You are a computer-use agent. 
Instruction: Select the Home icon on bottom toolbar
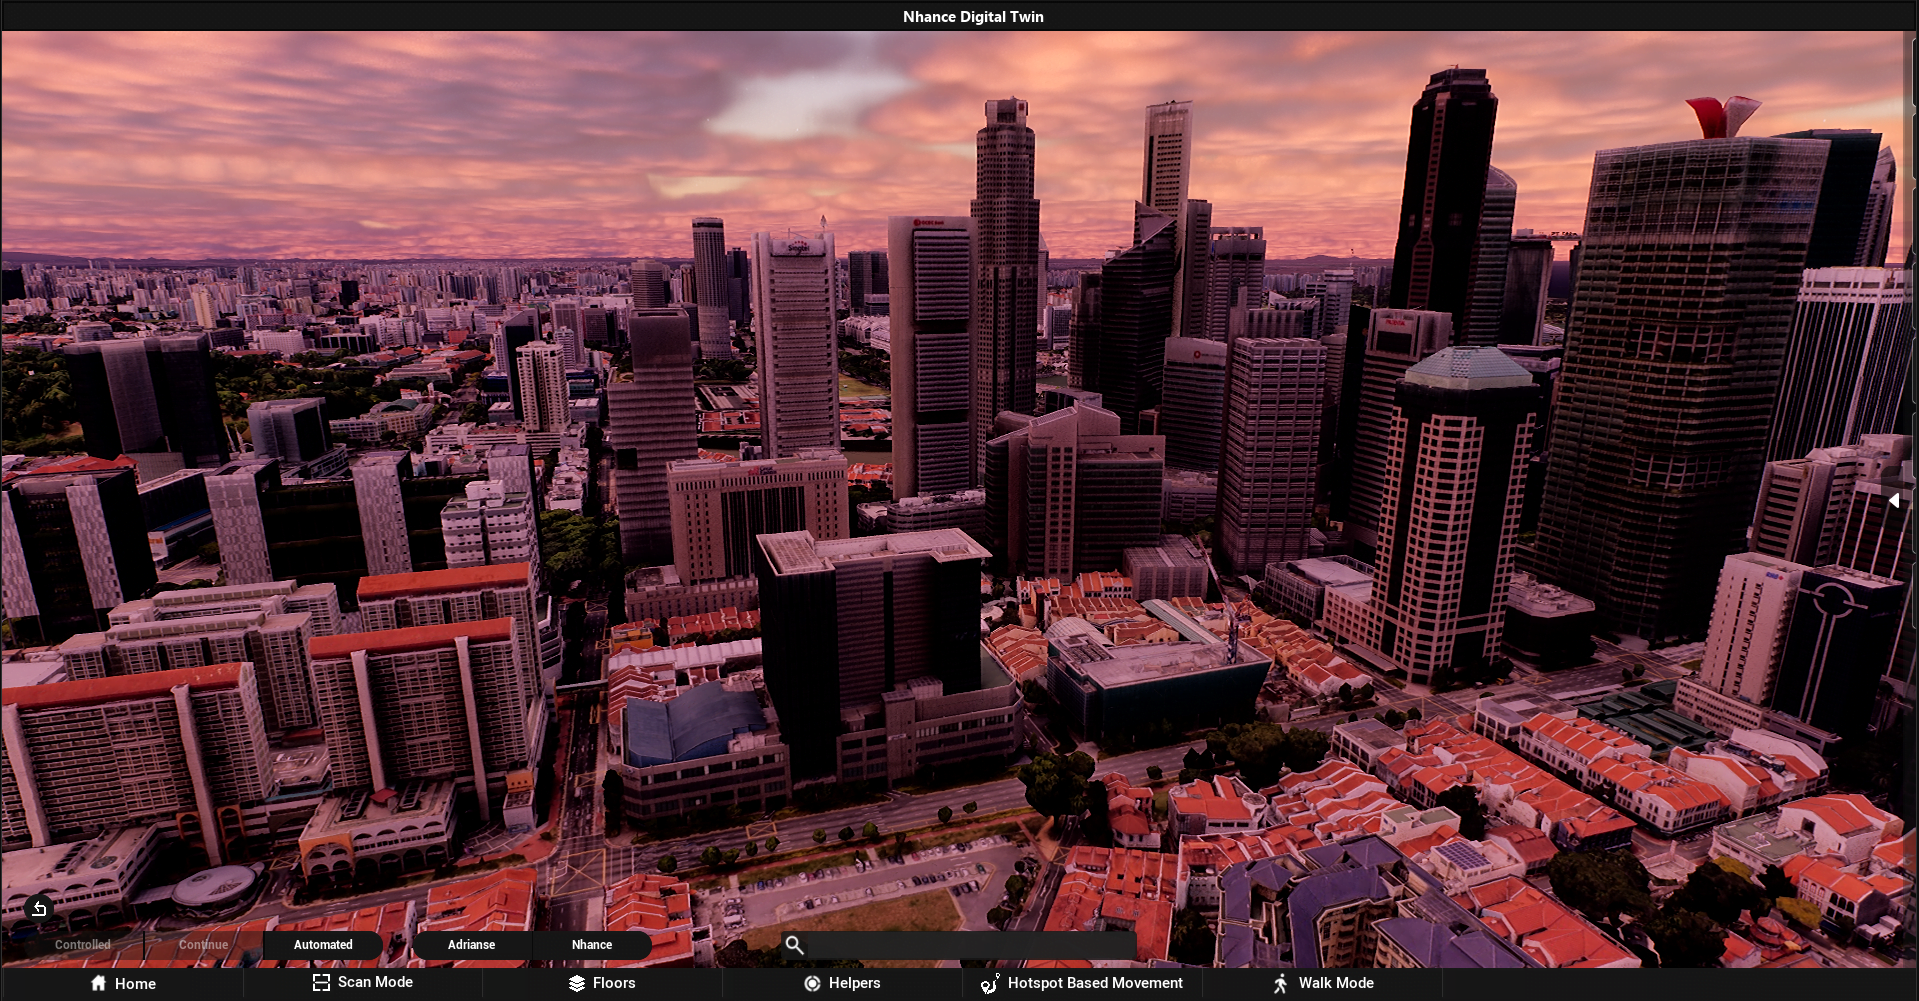coord(98,984)
